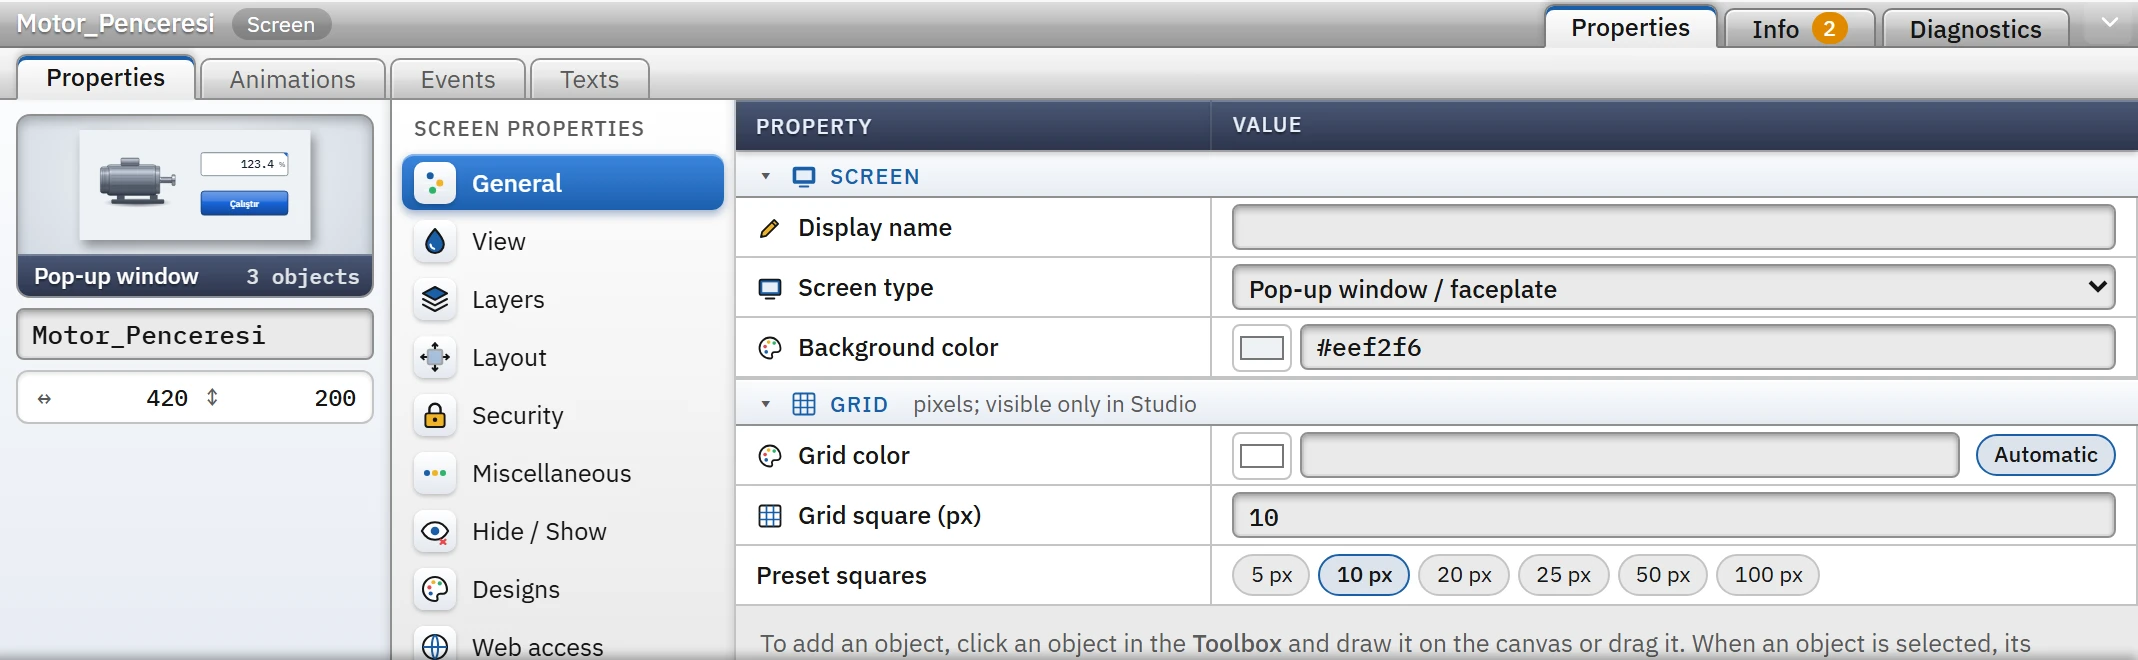Open the Miscellaneous dots icon
2138x660 pixels.
point(435,473)
